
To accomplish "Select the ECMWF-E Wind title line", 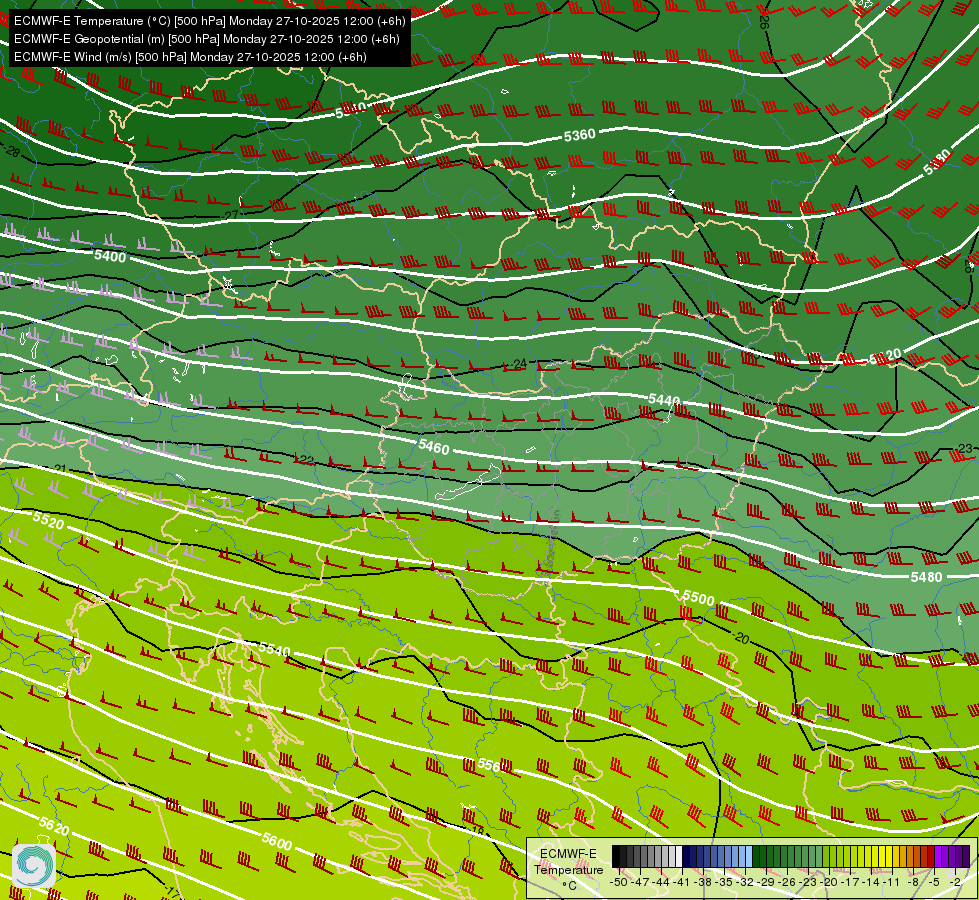I will click(190, 57).
